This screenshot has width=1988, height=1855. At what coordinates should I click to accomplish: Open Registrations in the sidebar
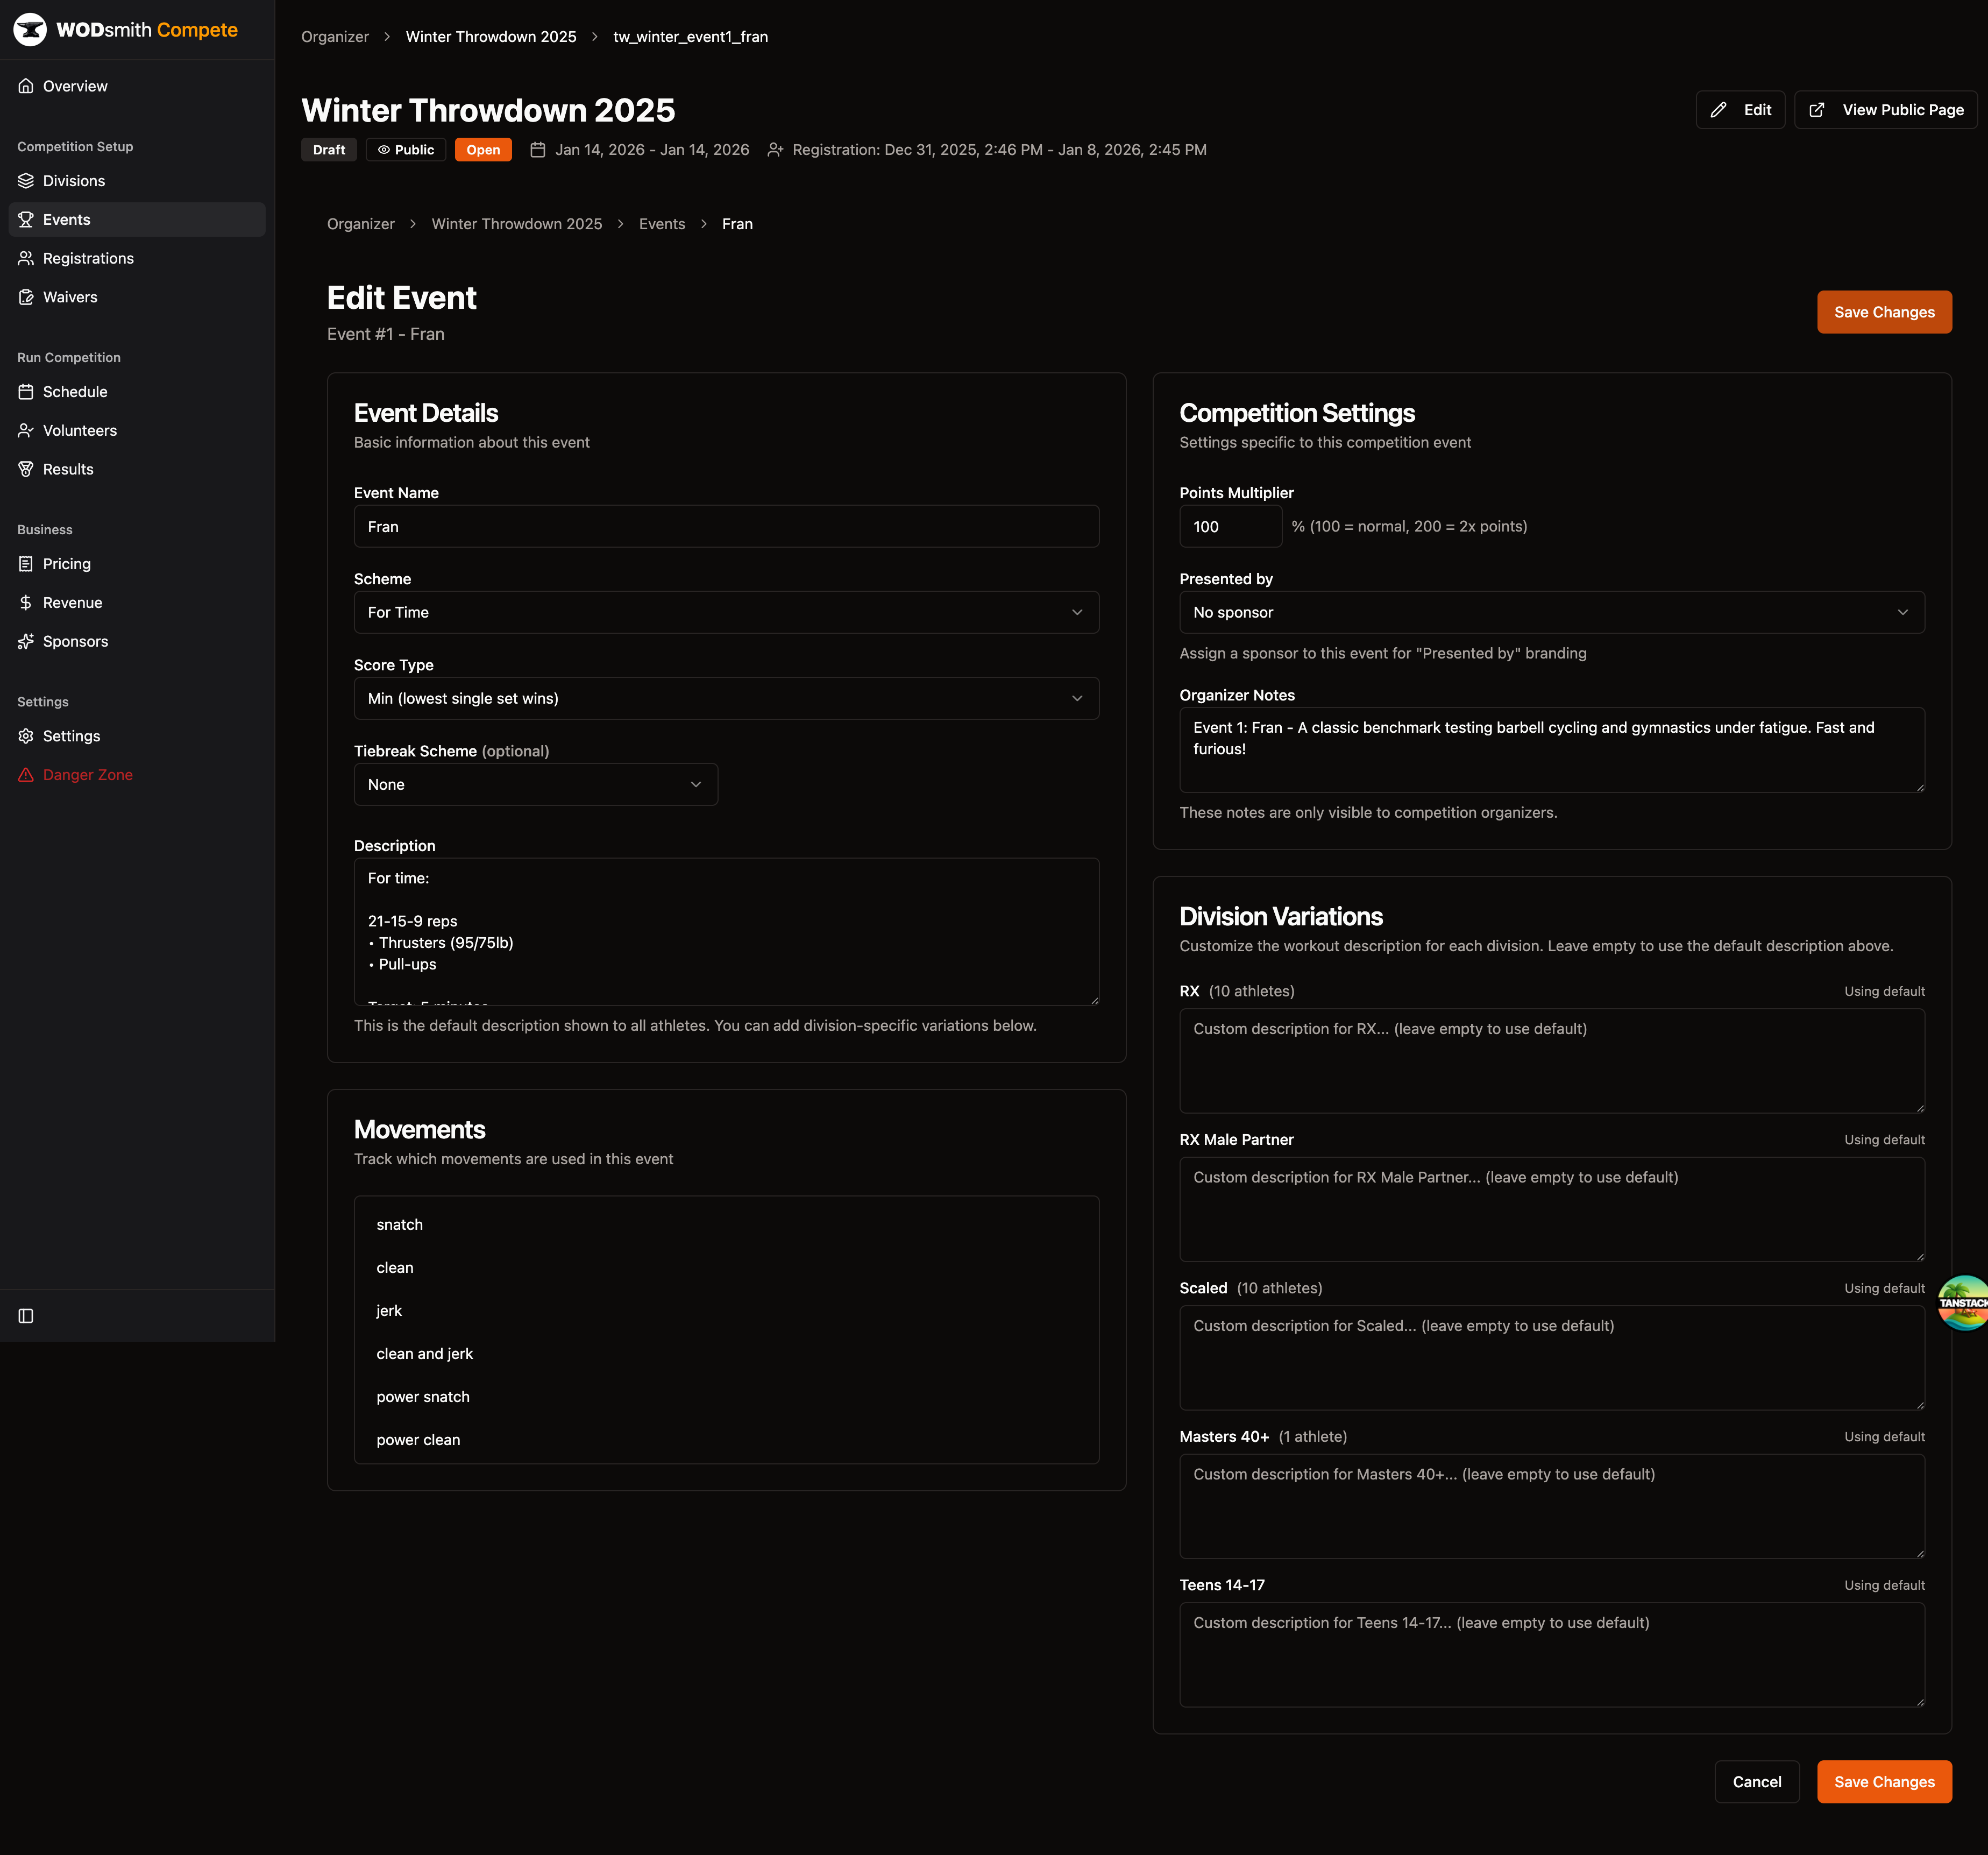[x=137, y=258]
